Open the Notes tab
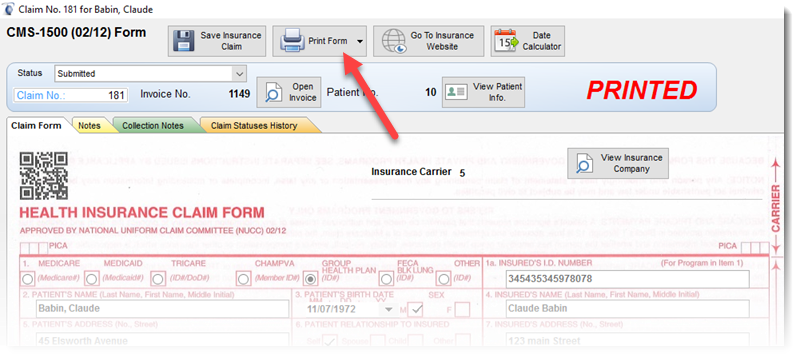The width and height of the screenshot is (799, 361). [90, 125]
